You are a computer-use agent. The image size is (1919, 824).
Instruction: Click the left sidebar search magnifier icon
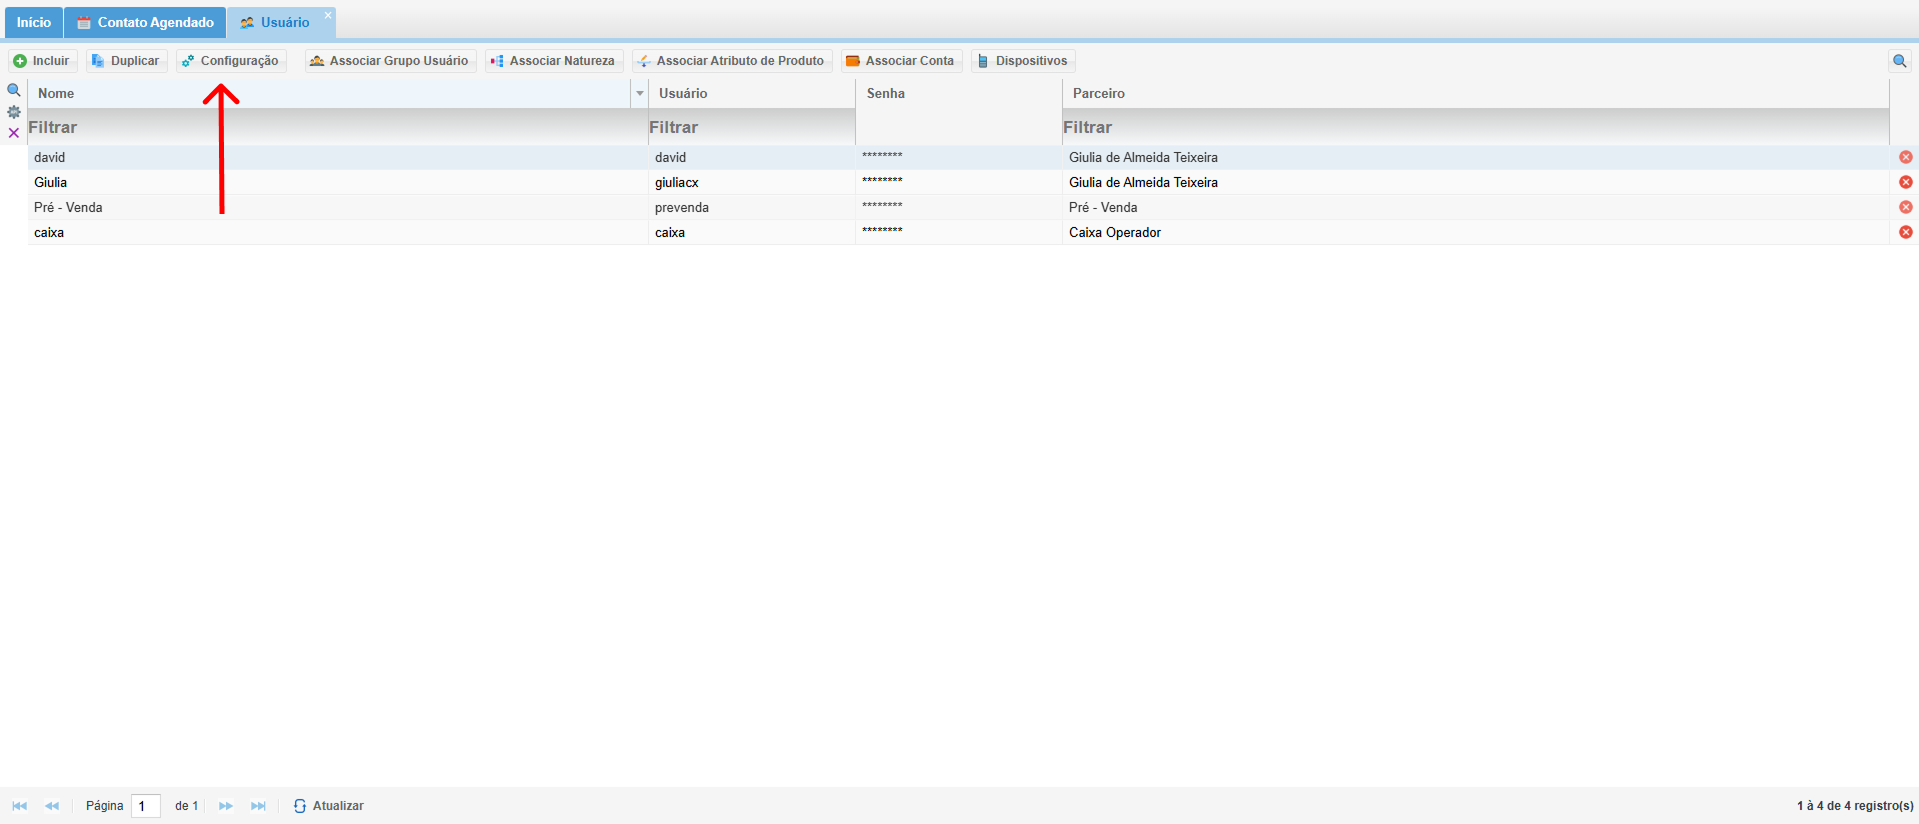(14, 90)
